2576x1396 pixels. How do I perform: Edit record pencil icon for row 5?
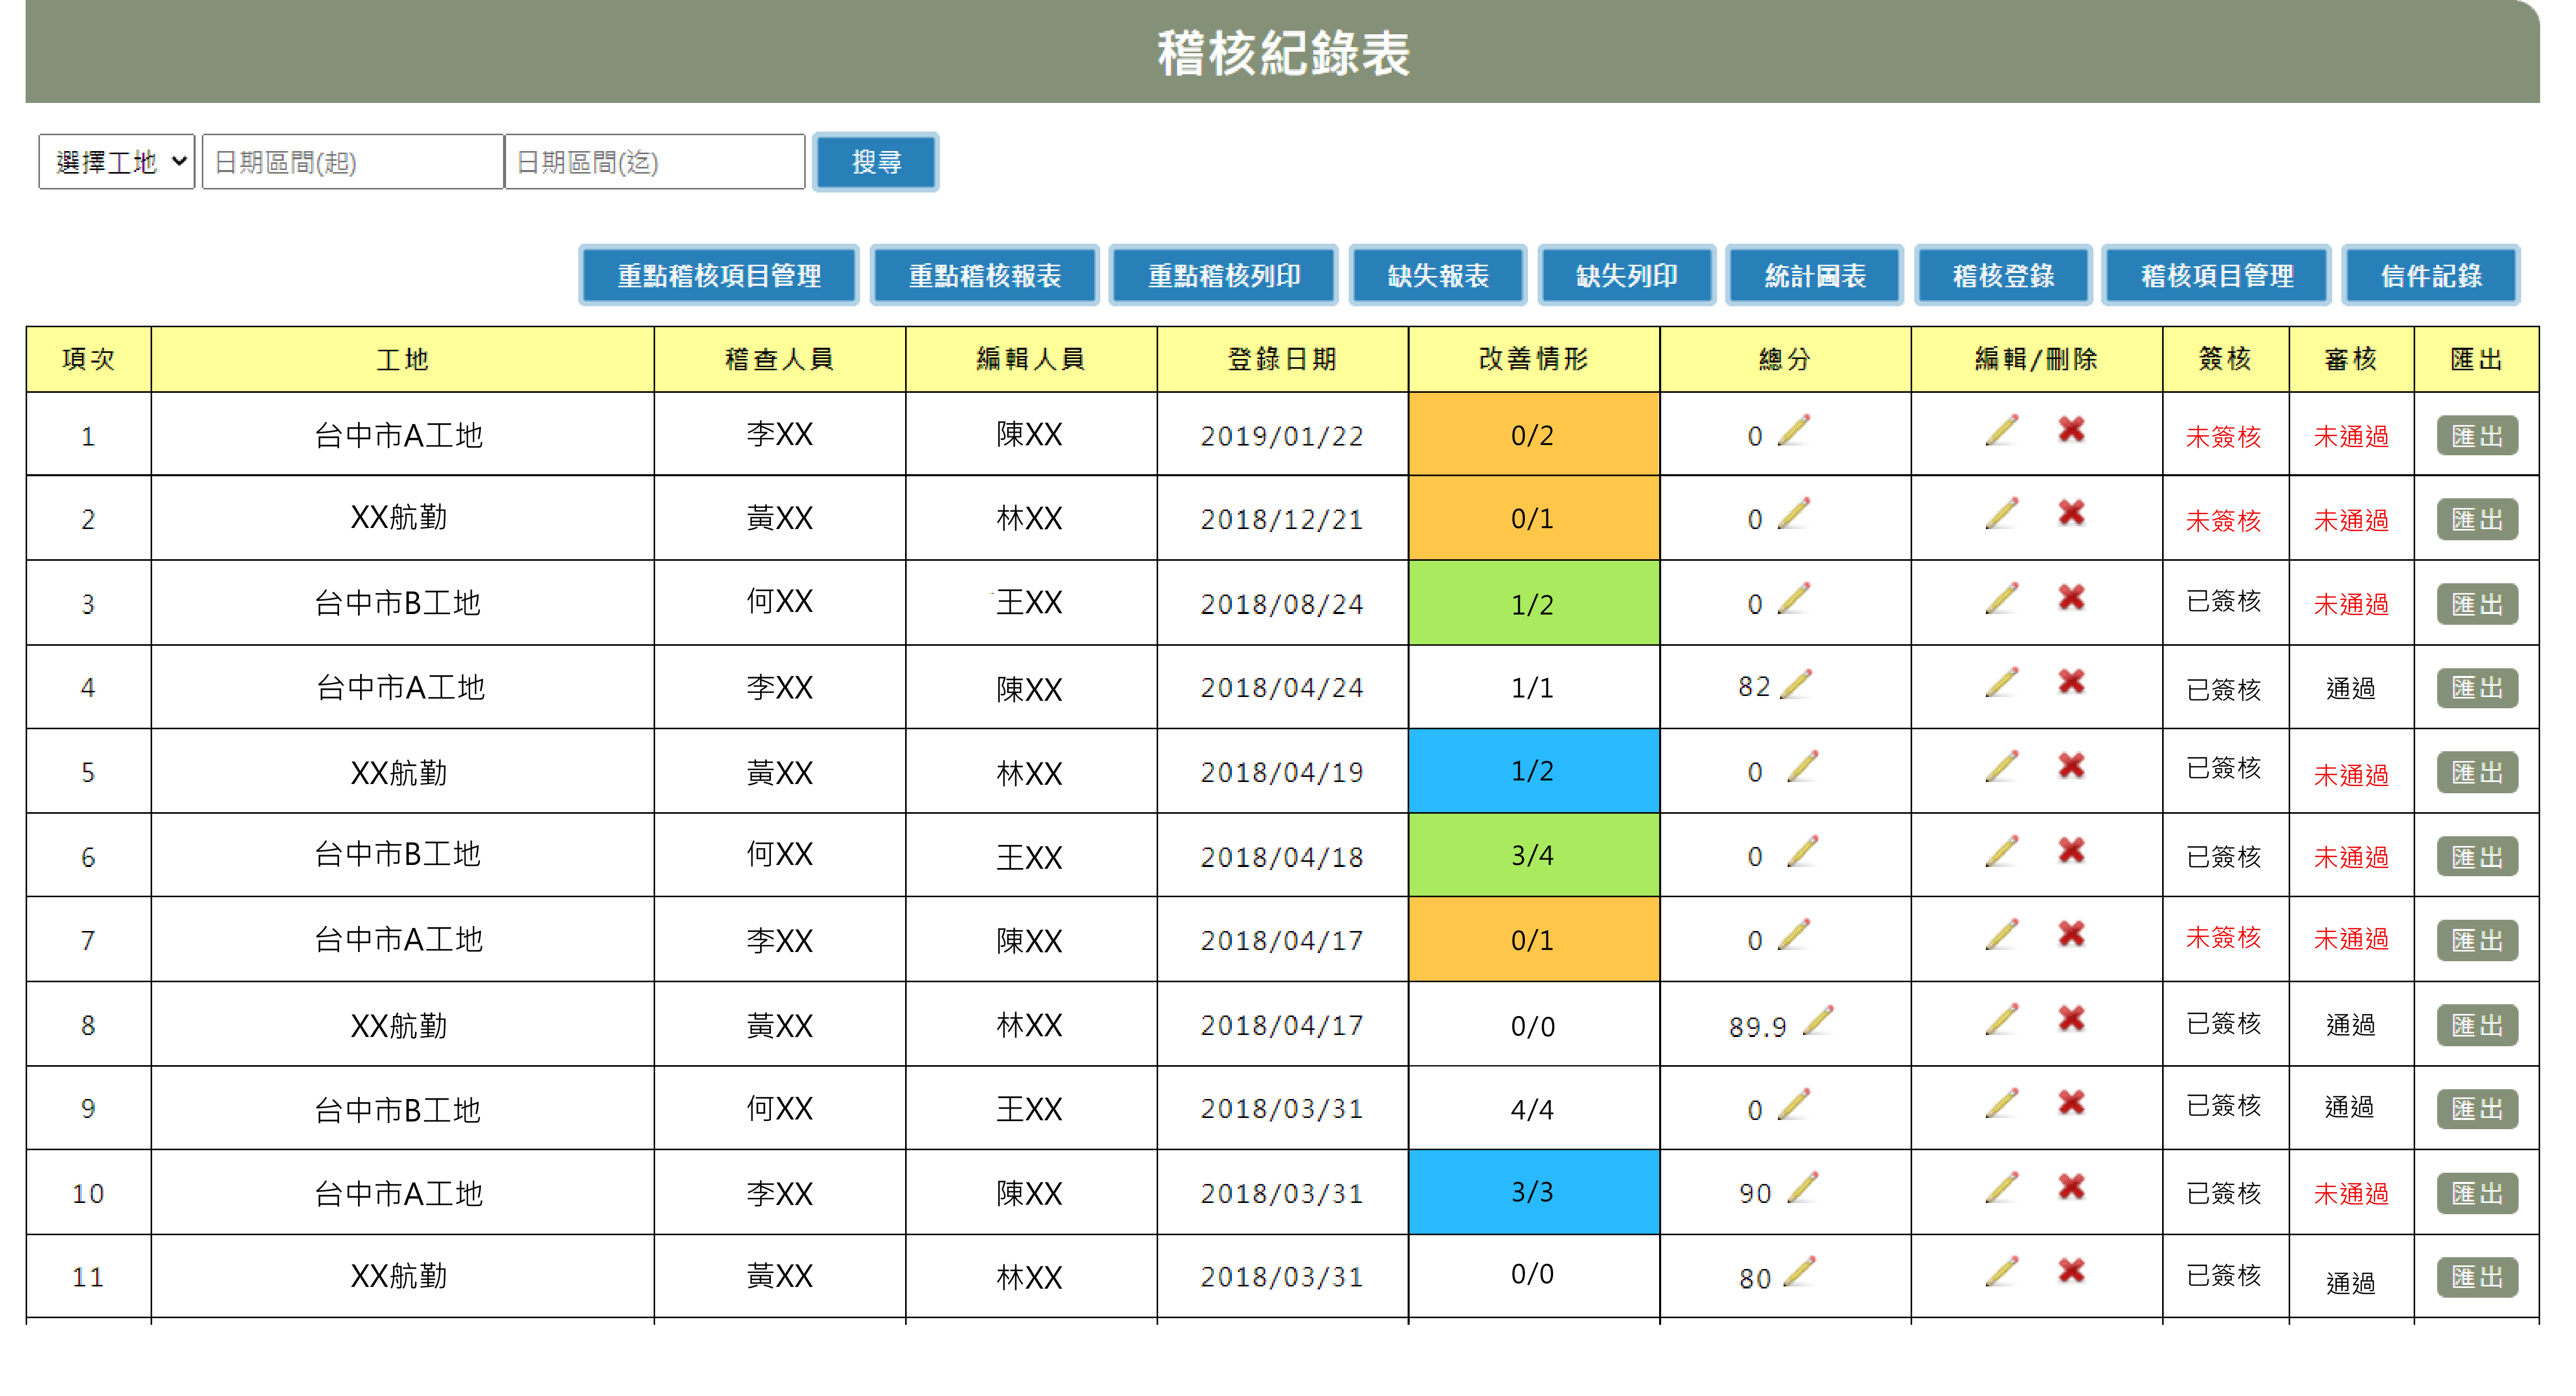coord(2002,766)
